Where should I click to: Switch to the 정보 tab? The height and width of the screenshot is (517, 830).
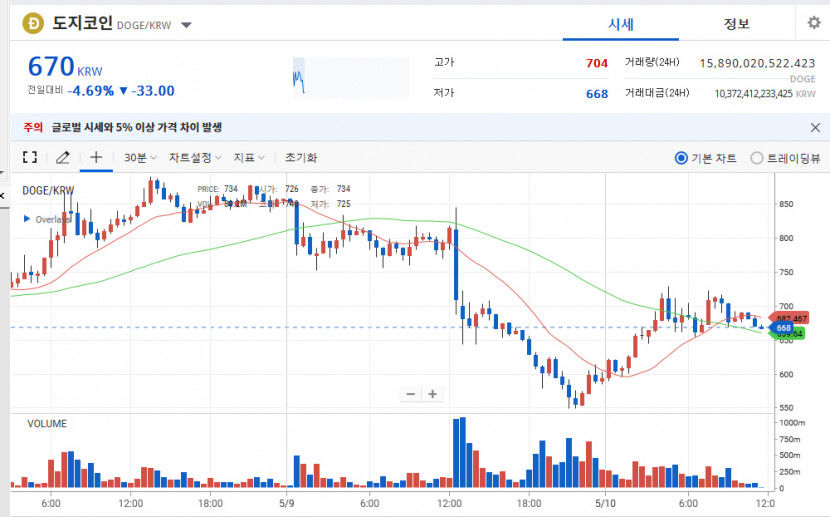(x=736, y=24)
